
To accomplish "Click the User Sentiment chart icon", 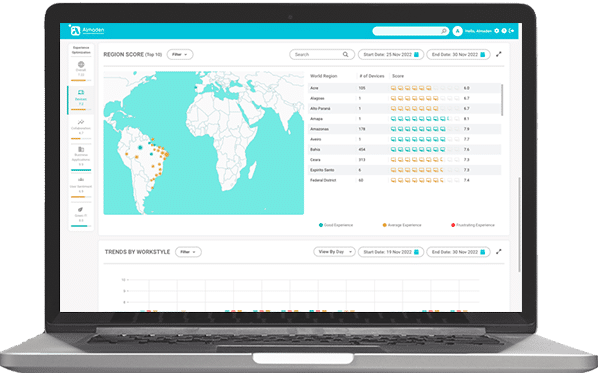I will tap(81, 179).
